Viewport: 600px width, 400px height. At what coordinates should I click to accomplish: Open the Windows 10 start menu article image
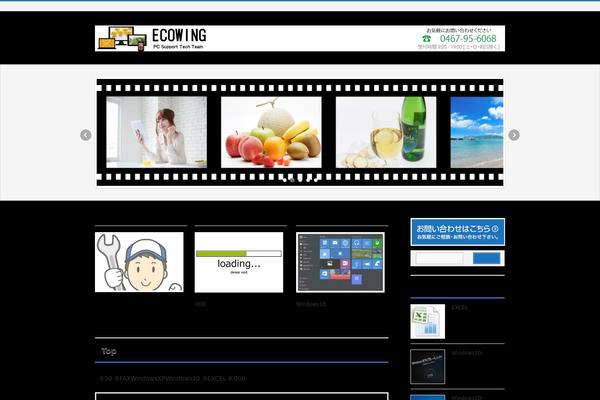click(340, 262)
